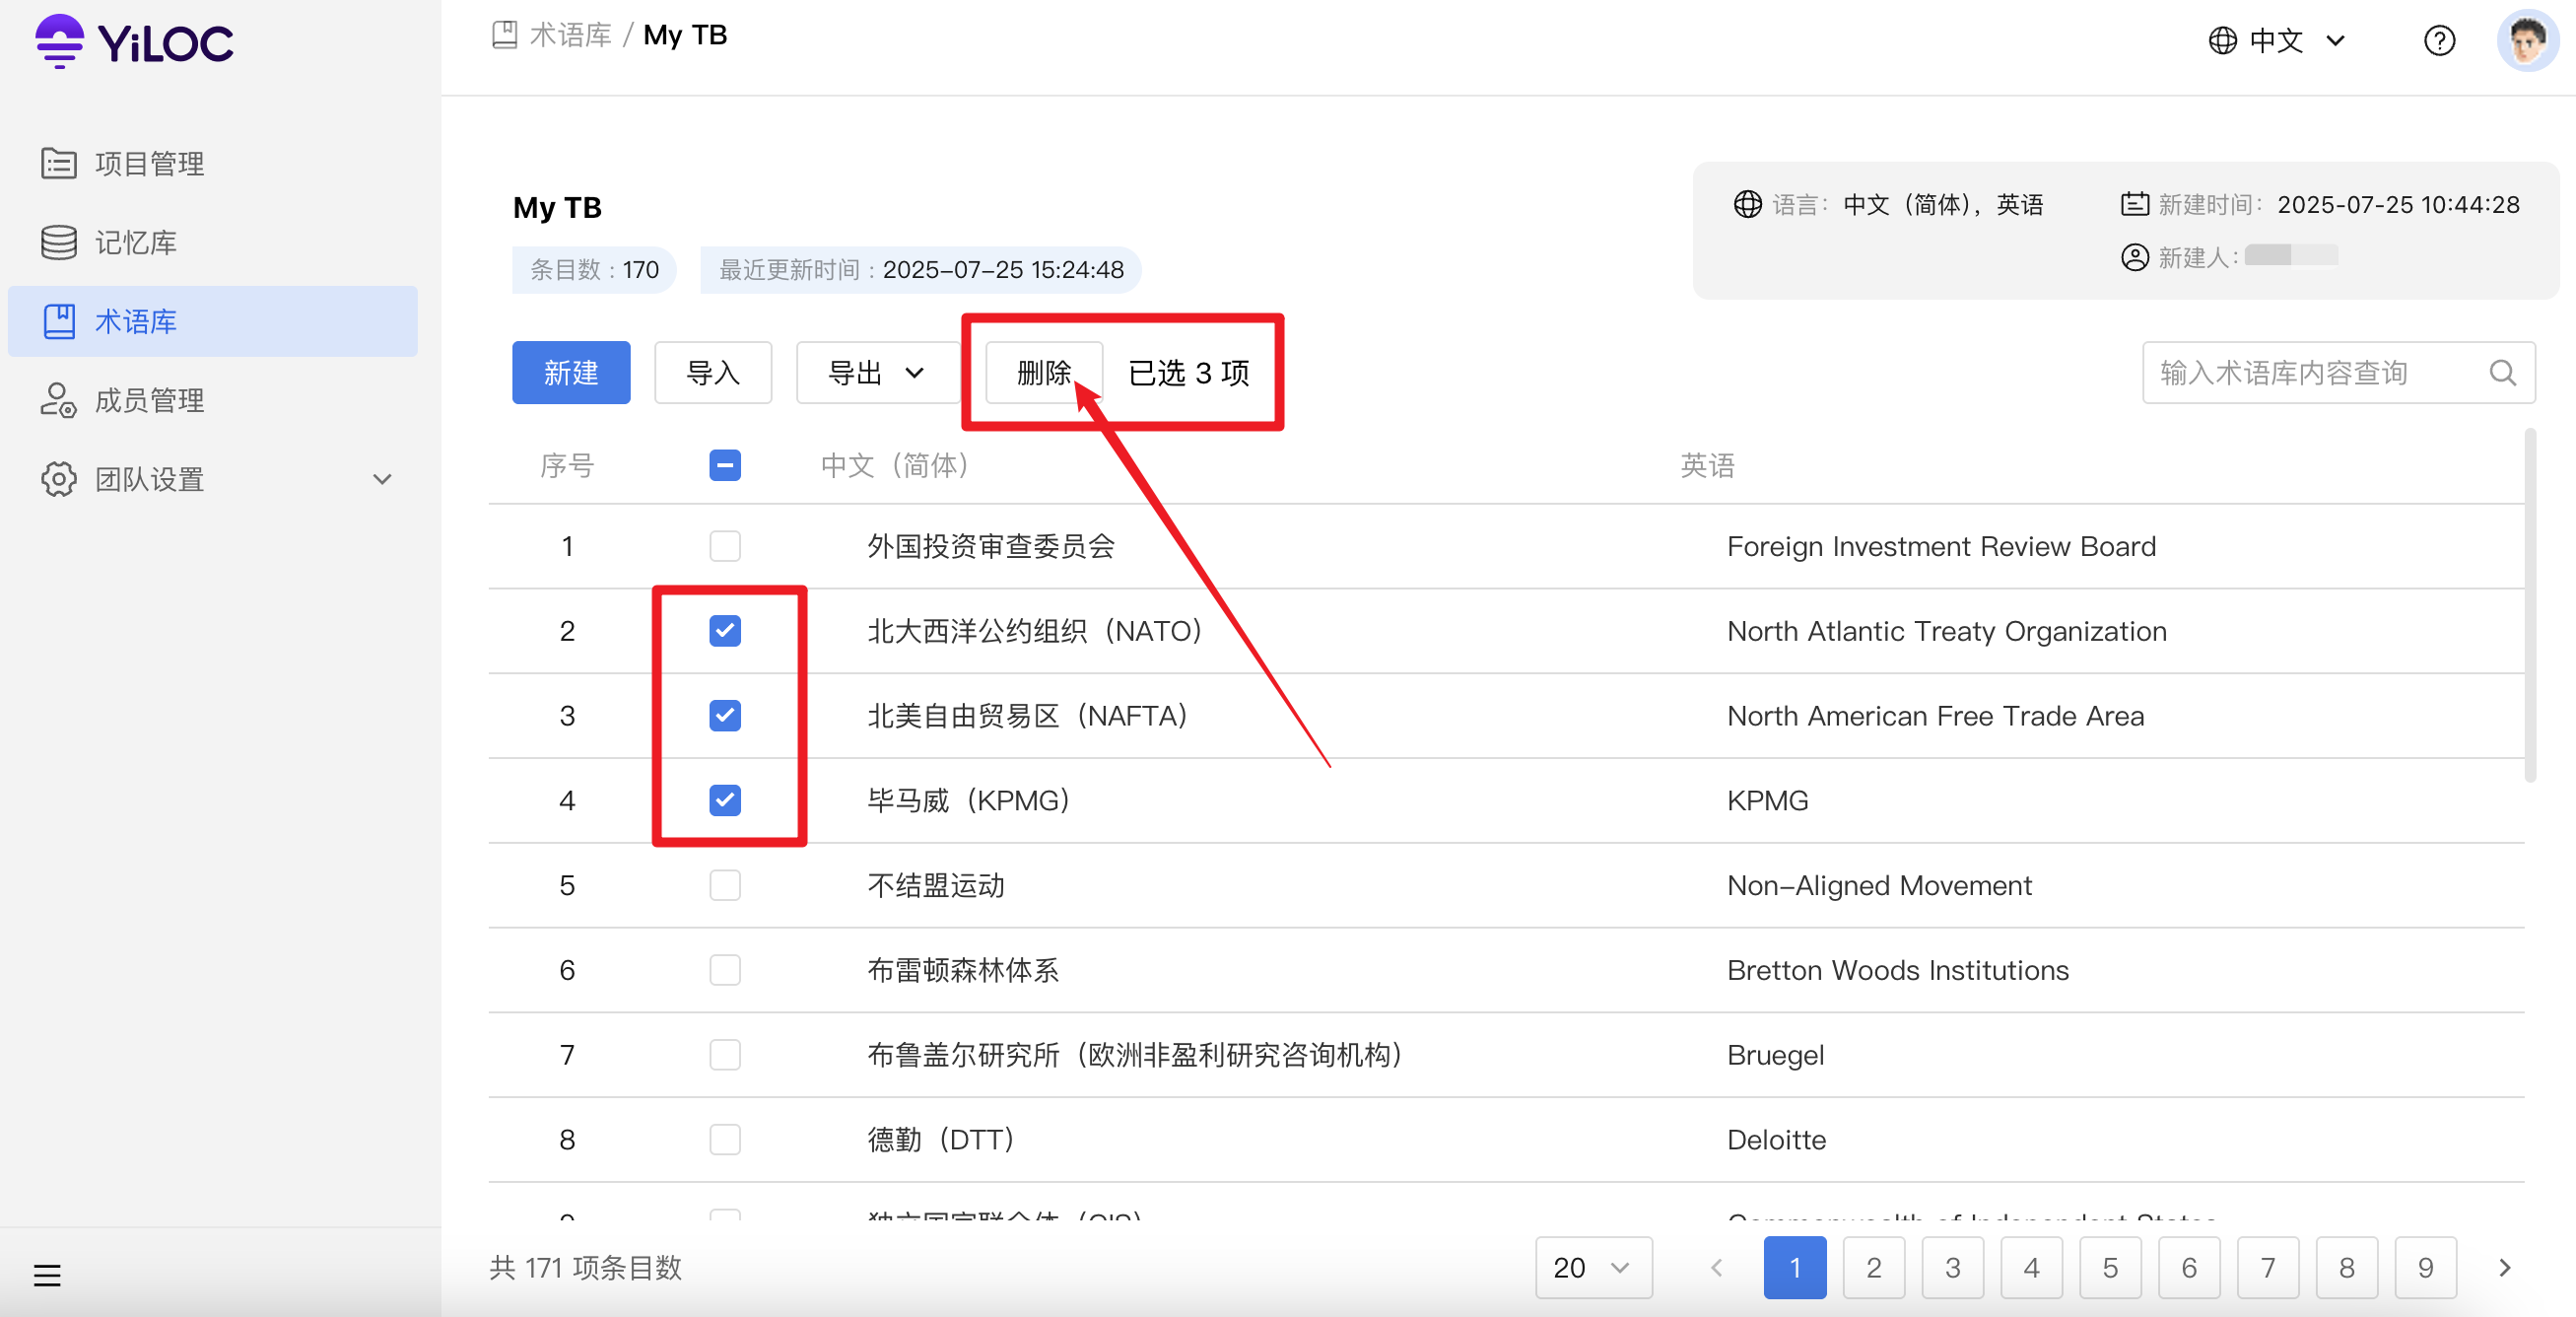The height and width of the screenshot is (1317, 2576).
Task: Open the help question mark icon
Action: point(2439,41)
